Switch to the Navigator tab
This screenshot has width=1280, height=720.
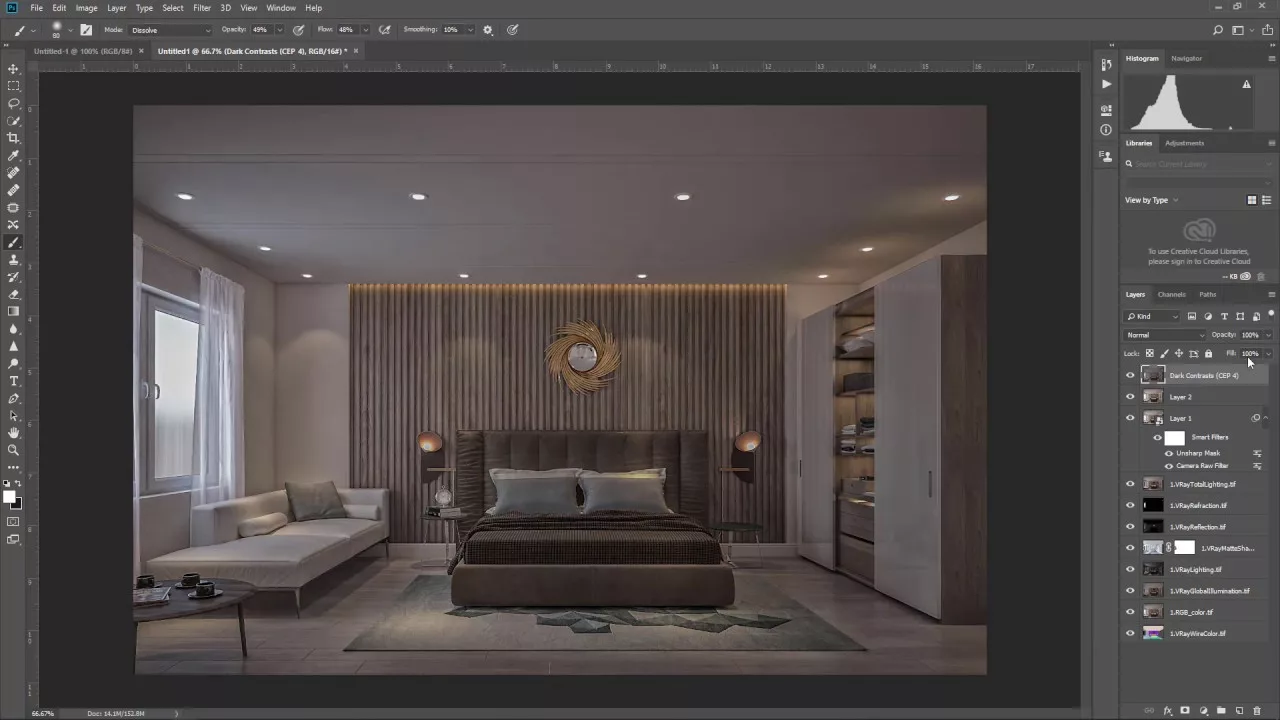(x=1187, y=59)
